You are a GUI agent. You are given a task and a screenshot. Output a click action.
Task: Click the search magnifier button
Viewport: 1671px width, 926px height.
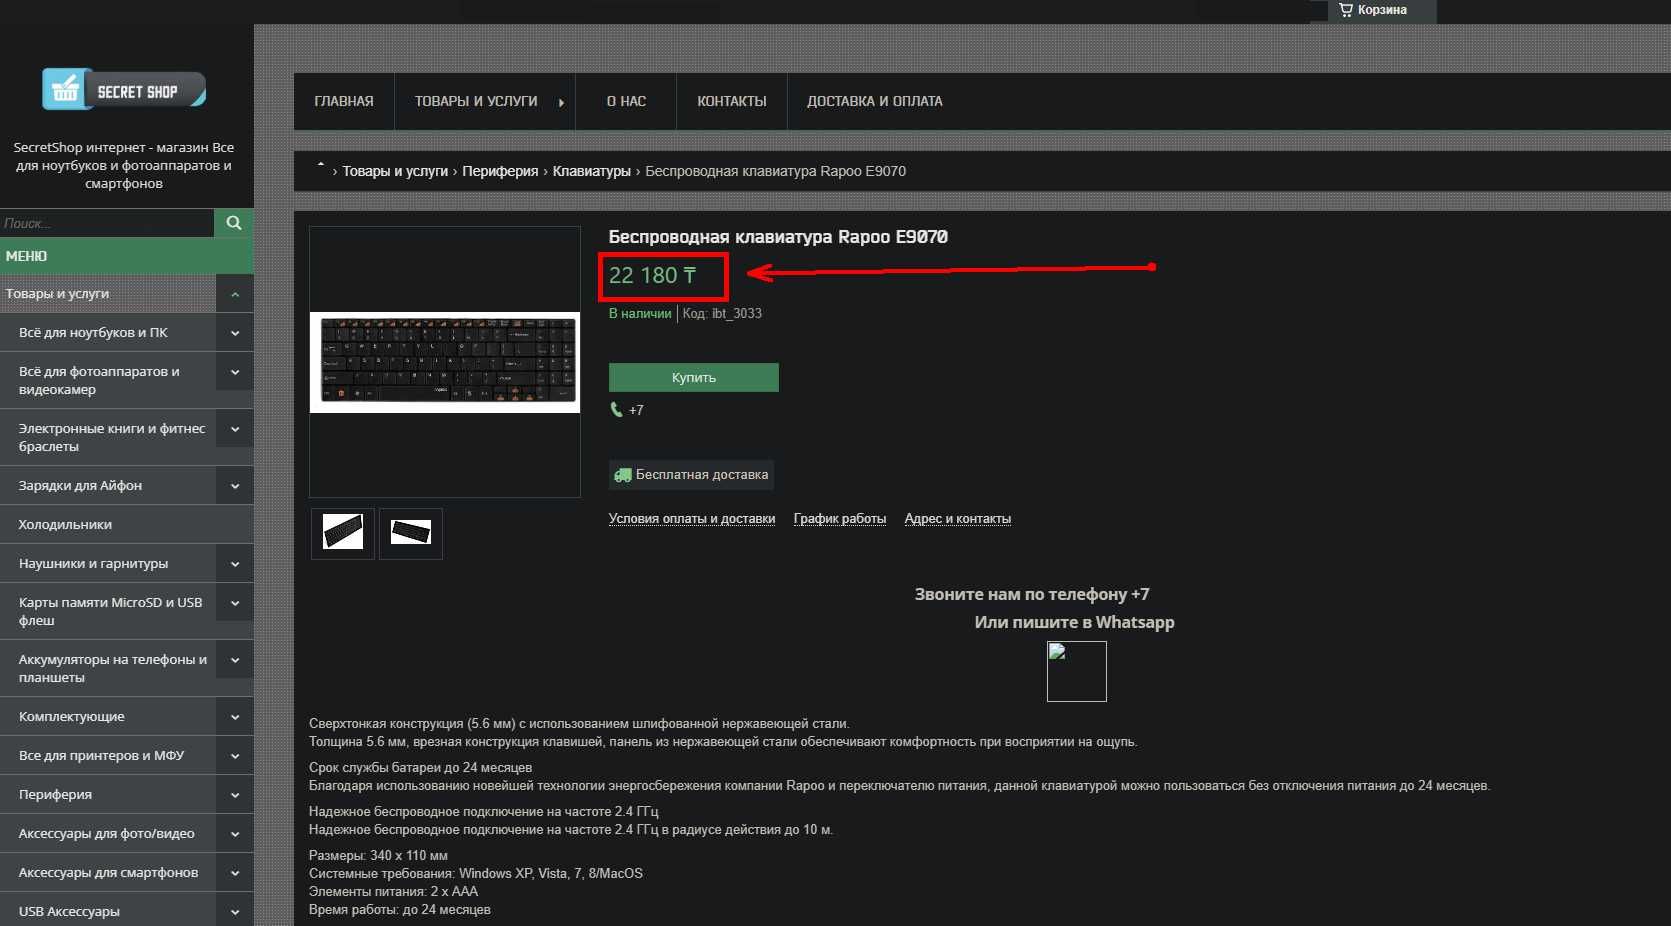tap(234, 223)
